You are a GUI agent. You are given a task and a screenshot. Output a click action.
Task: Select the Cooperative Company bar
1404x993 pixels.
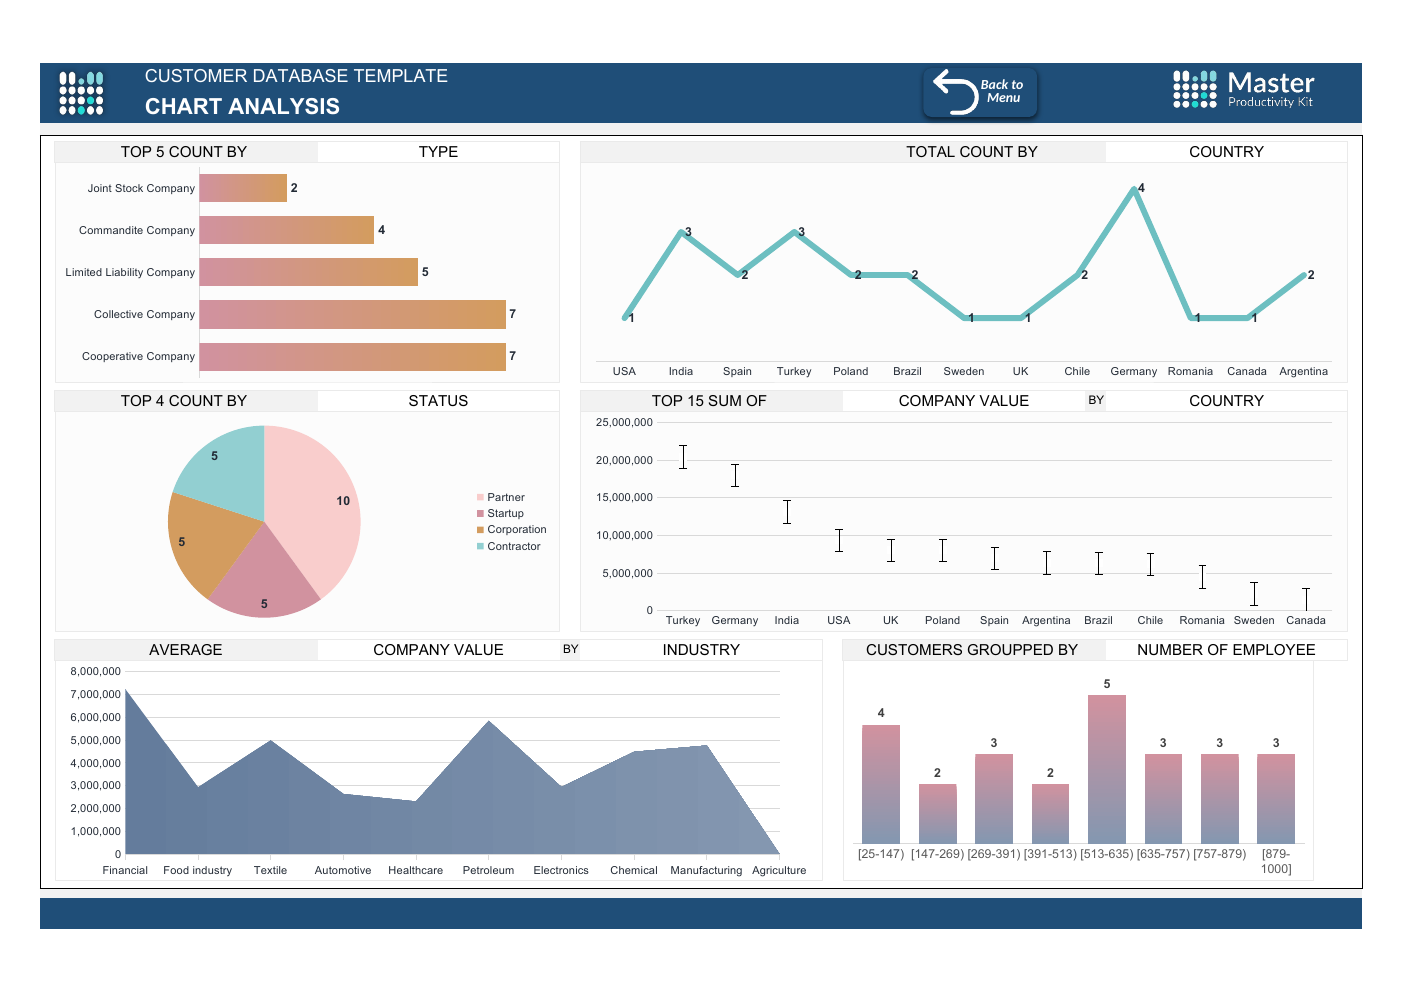click(x=353, y=356)
